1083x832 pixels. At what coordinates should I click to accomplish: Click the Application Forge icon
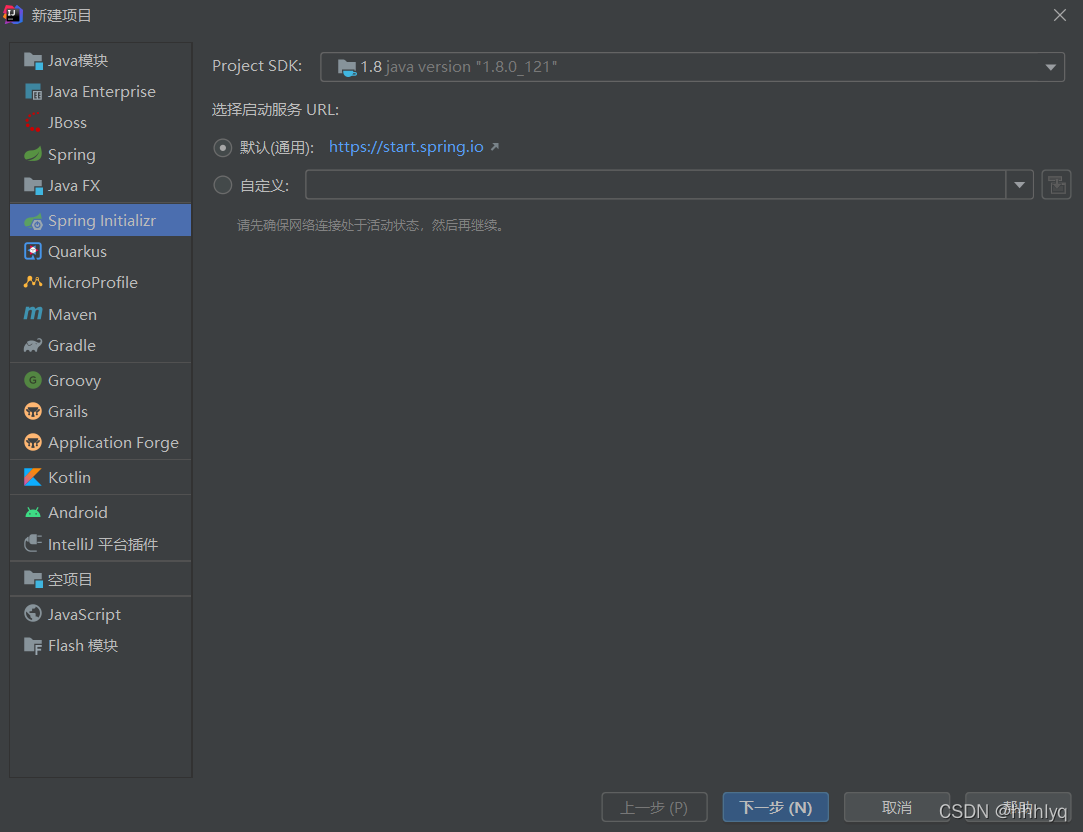pos(32,443)
